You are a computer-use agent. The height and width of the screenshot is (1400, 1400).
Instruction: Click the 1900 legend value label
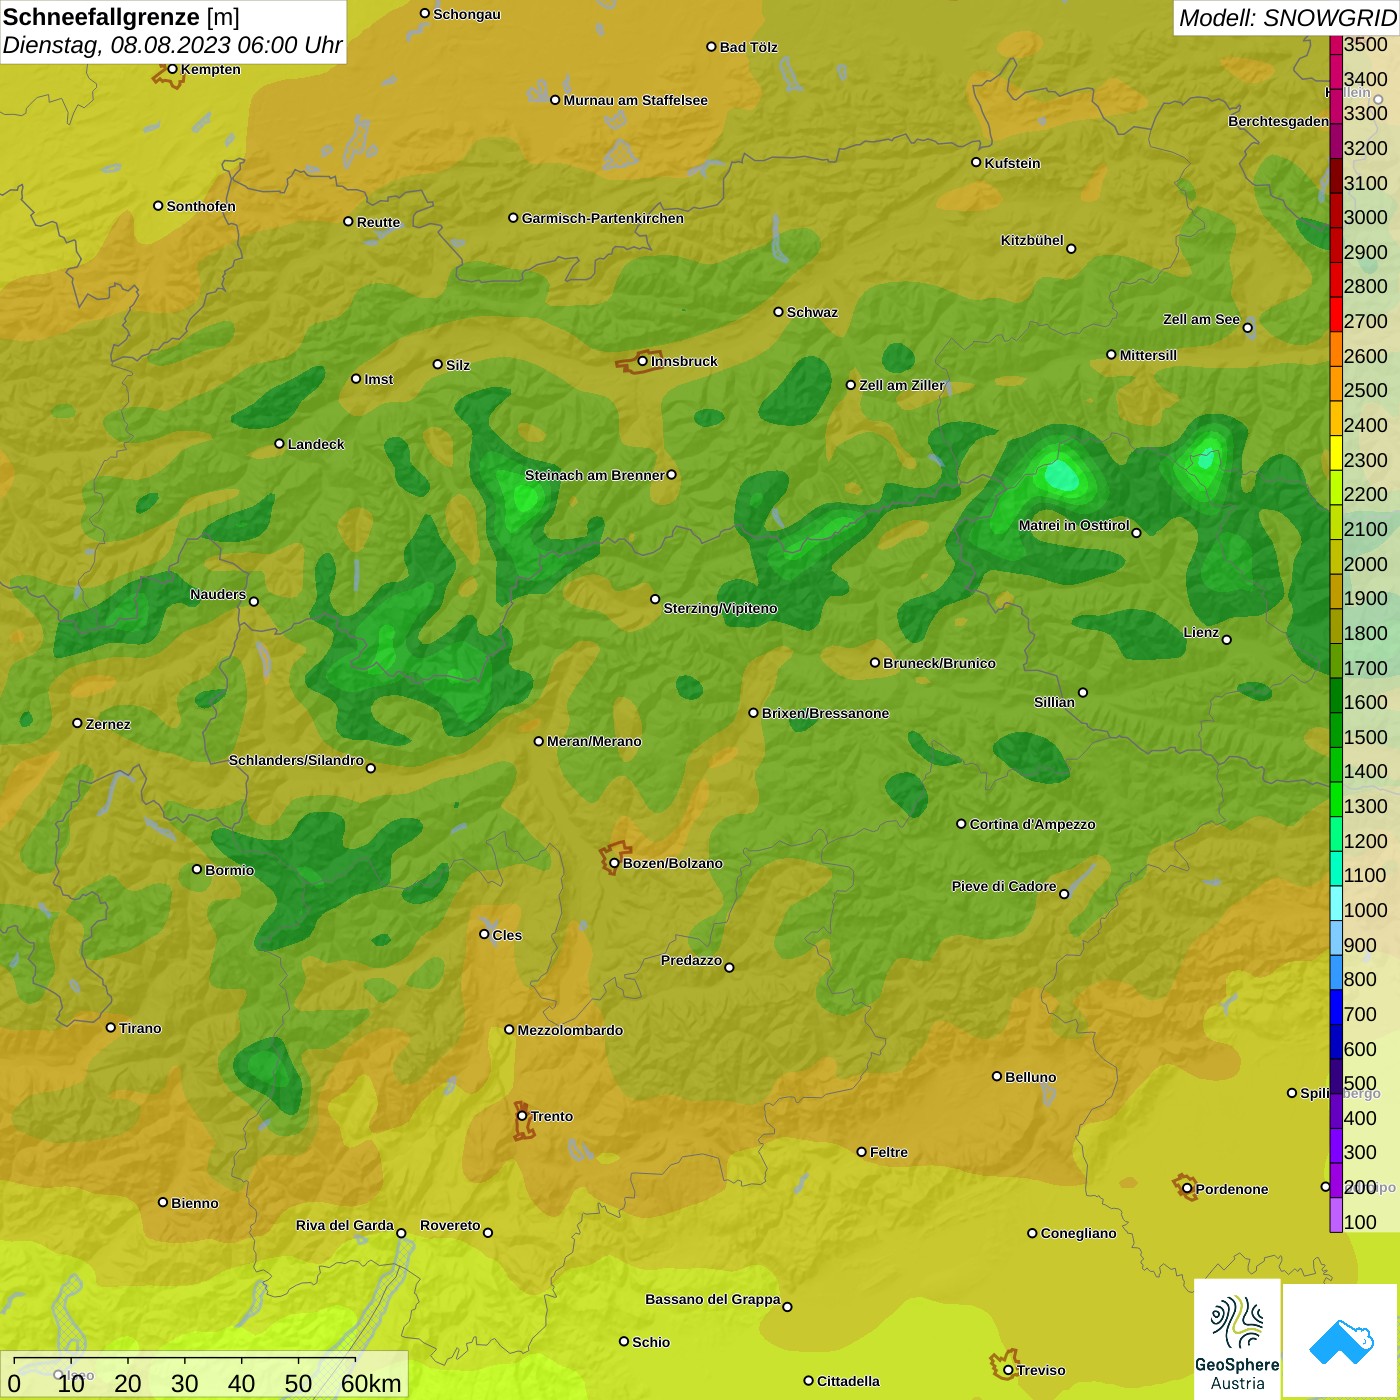click(1366, 598)
